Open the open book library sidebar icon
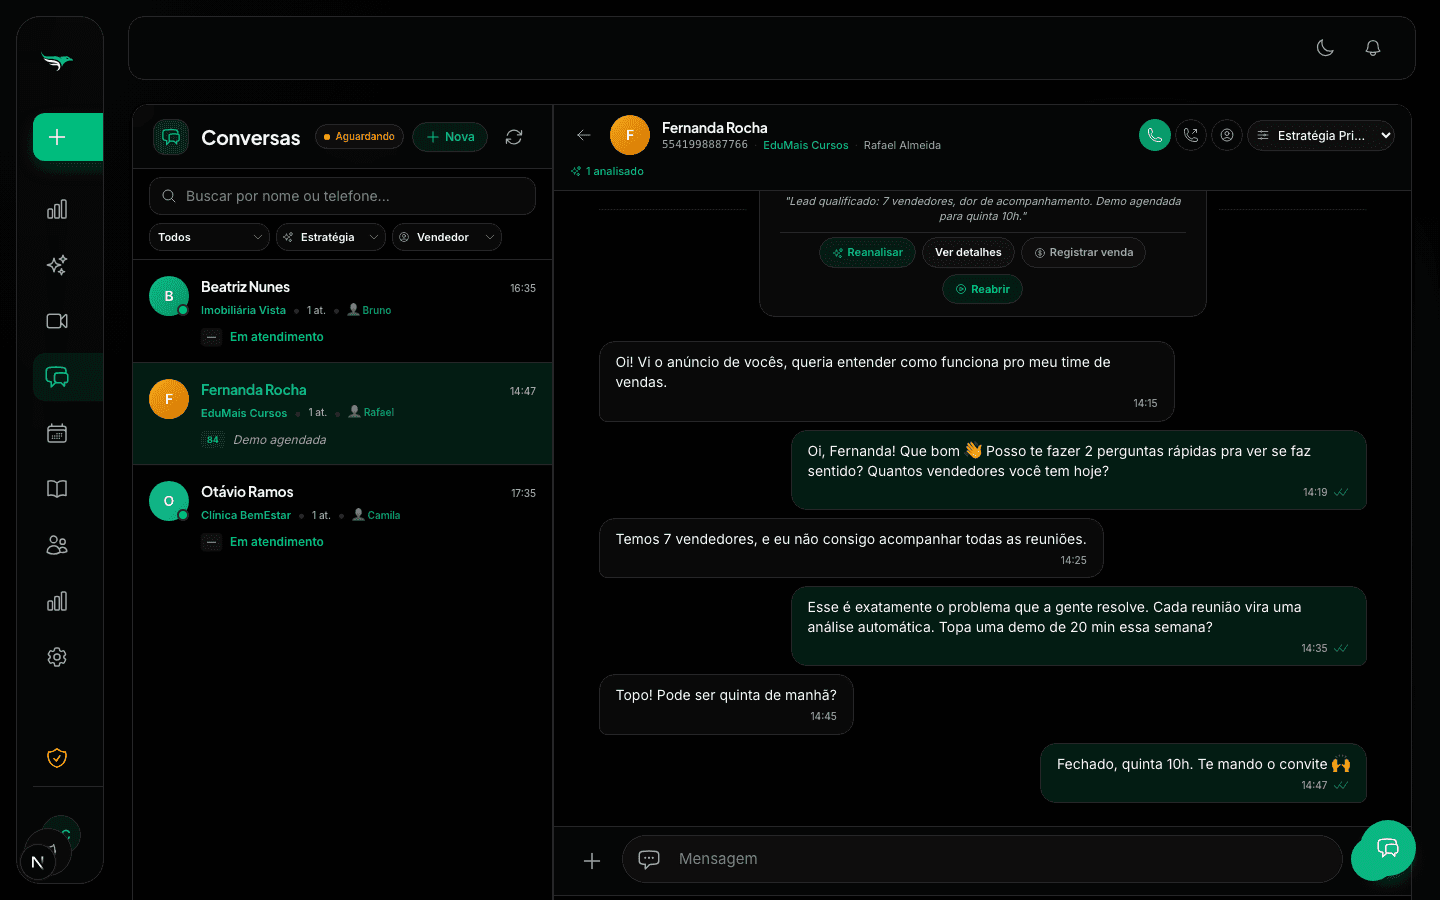This screenshot has height=900, width=1440. pyautogui.click(x=57, y=489)
